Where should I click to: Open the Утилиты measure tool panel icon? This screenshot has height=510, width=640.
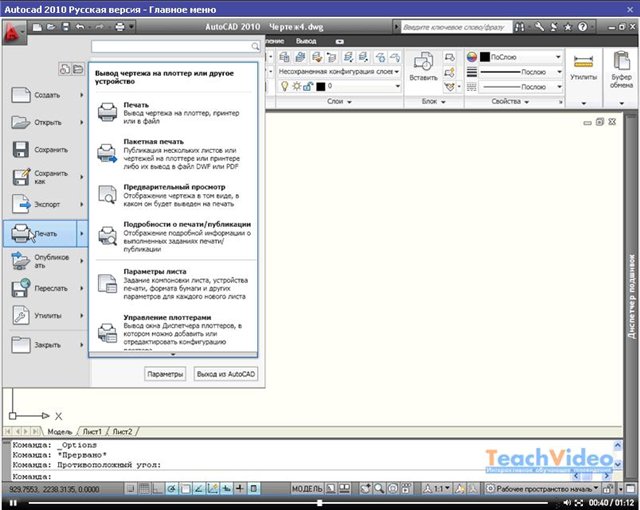point(583,62)
